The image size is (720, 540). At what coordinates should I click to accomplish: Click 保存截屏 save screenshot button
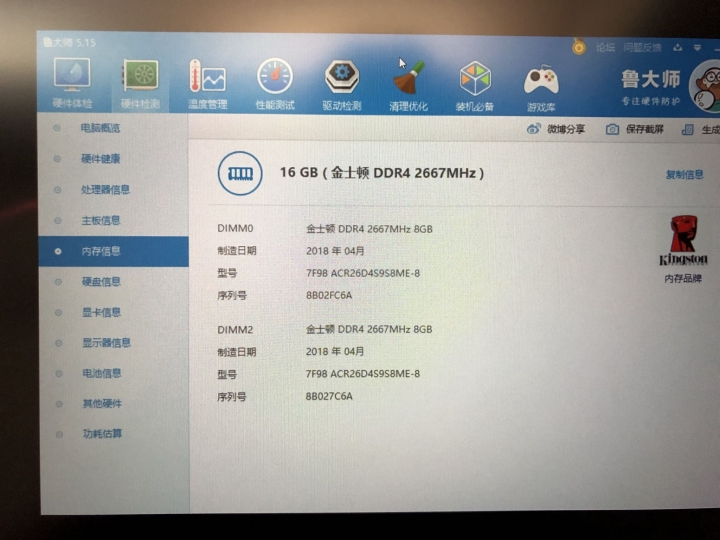point(635,129)
